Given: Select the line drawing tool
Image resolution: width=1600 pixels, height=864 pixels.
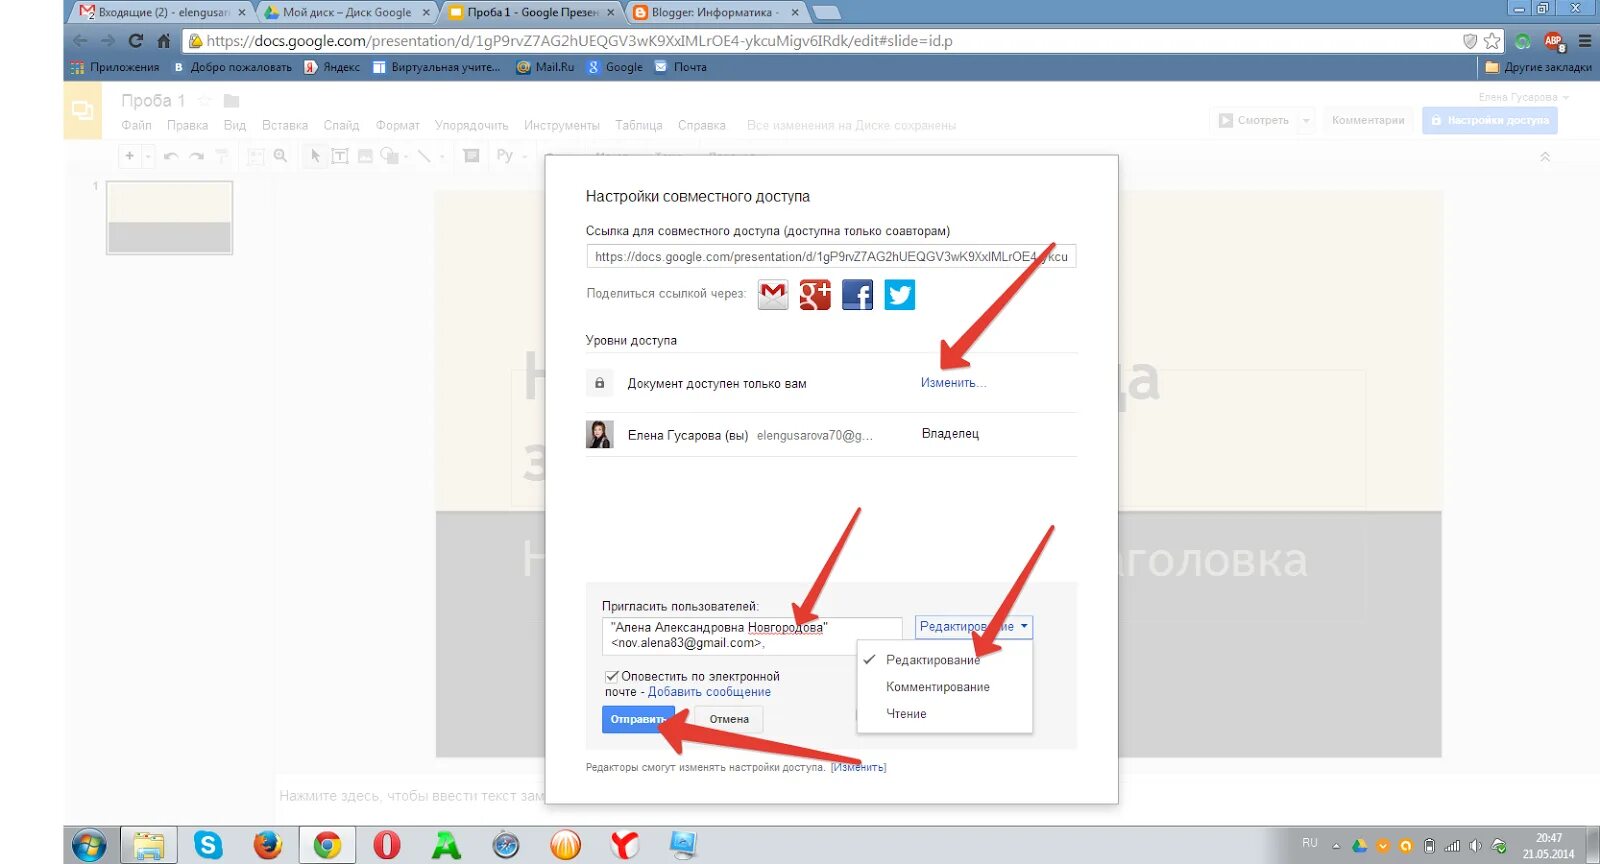Looking at the screenshot, I should (424, 156).
